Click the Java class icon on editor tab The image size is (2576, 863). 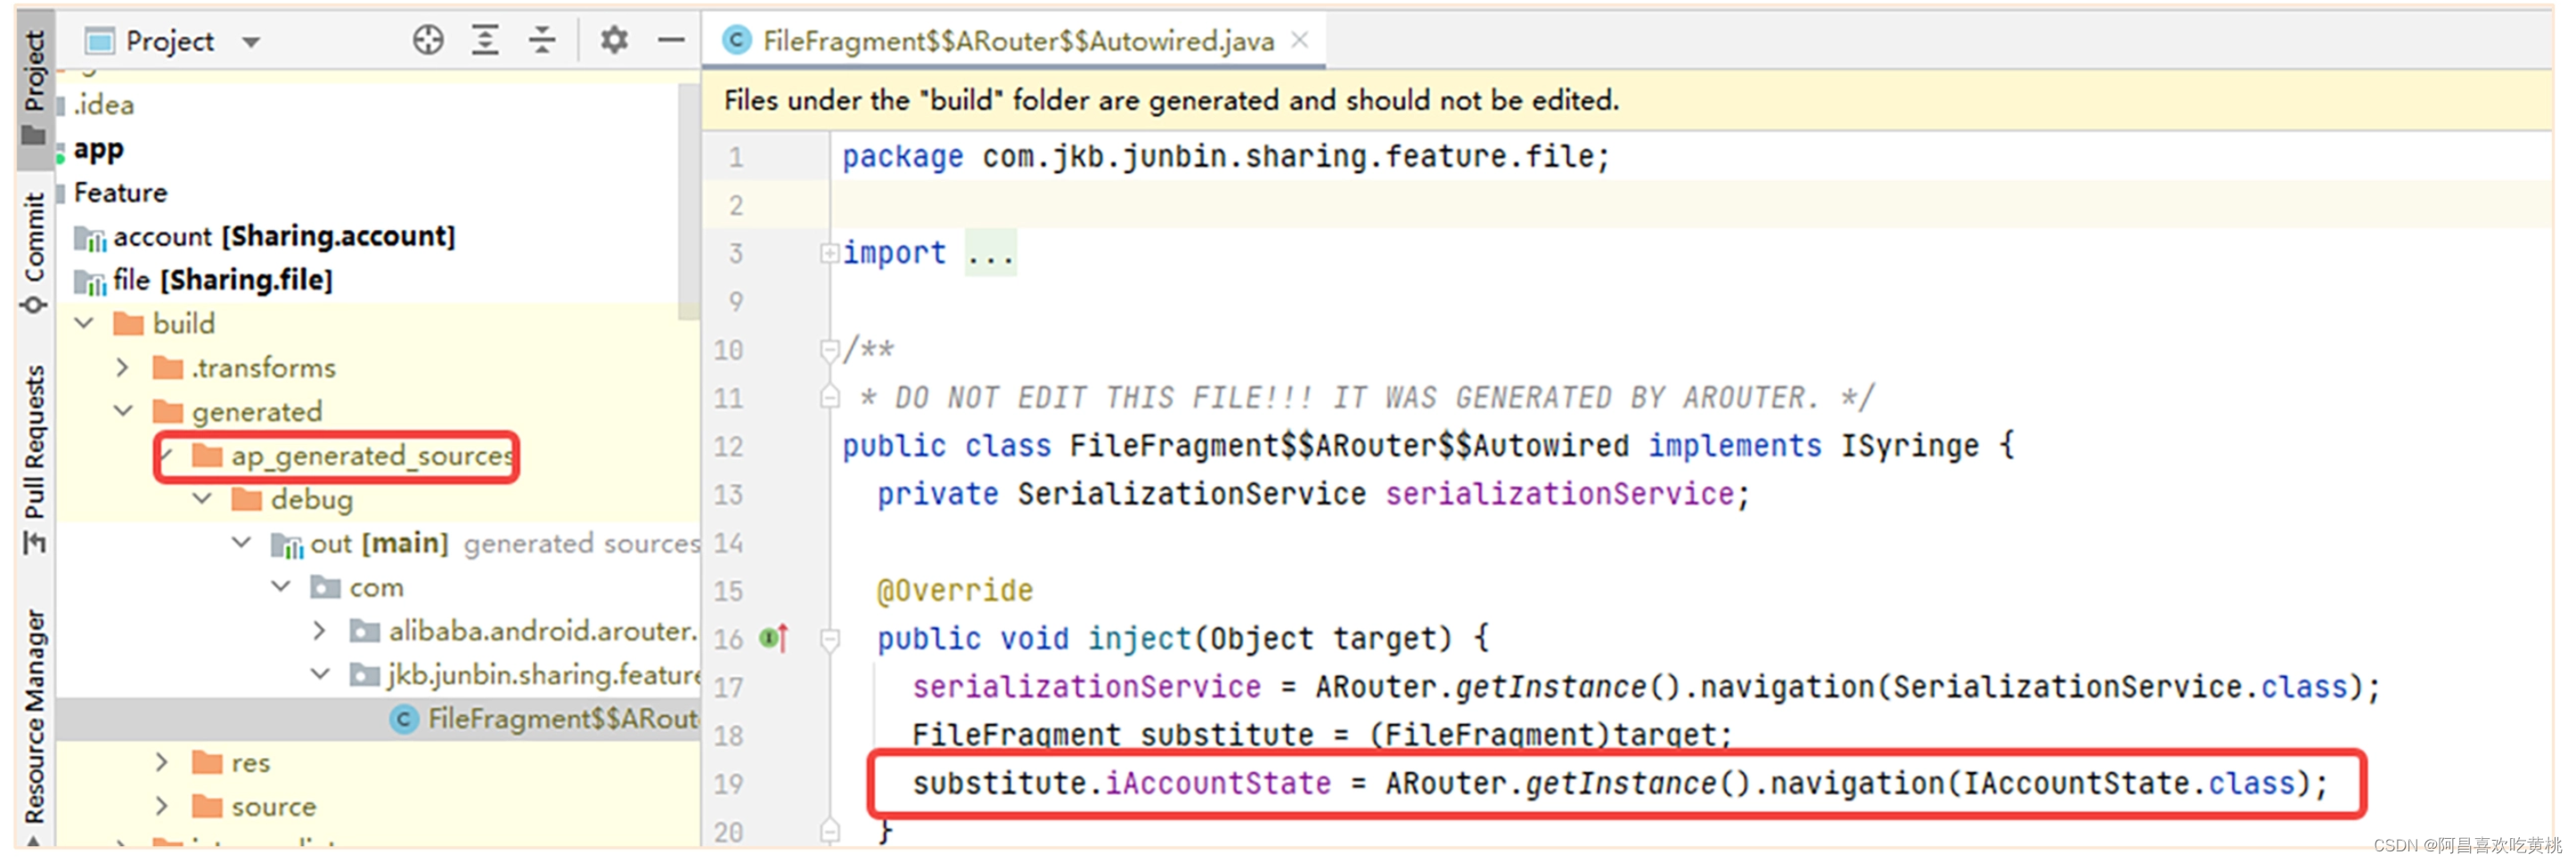[737, 41]
